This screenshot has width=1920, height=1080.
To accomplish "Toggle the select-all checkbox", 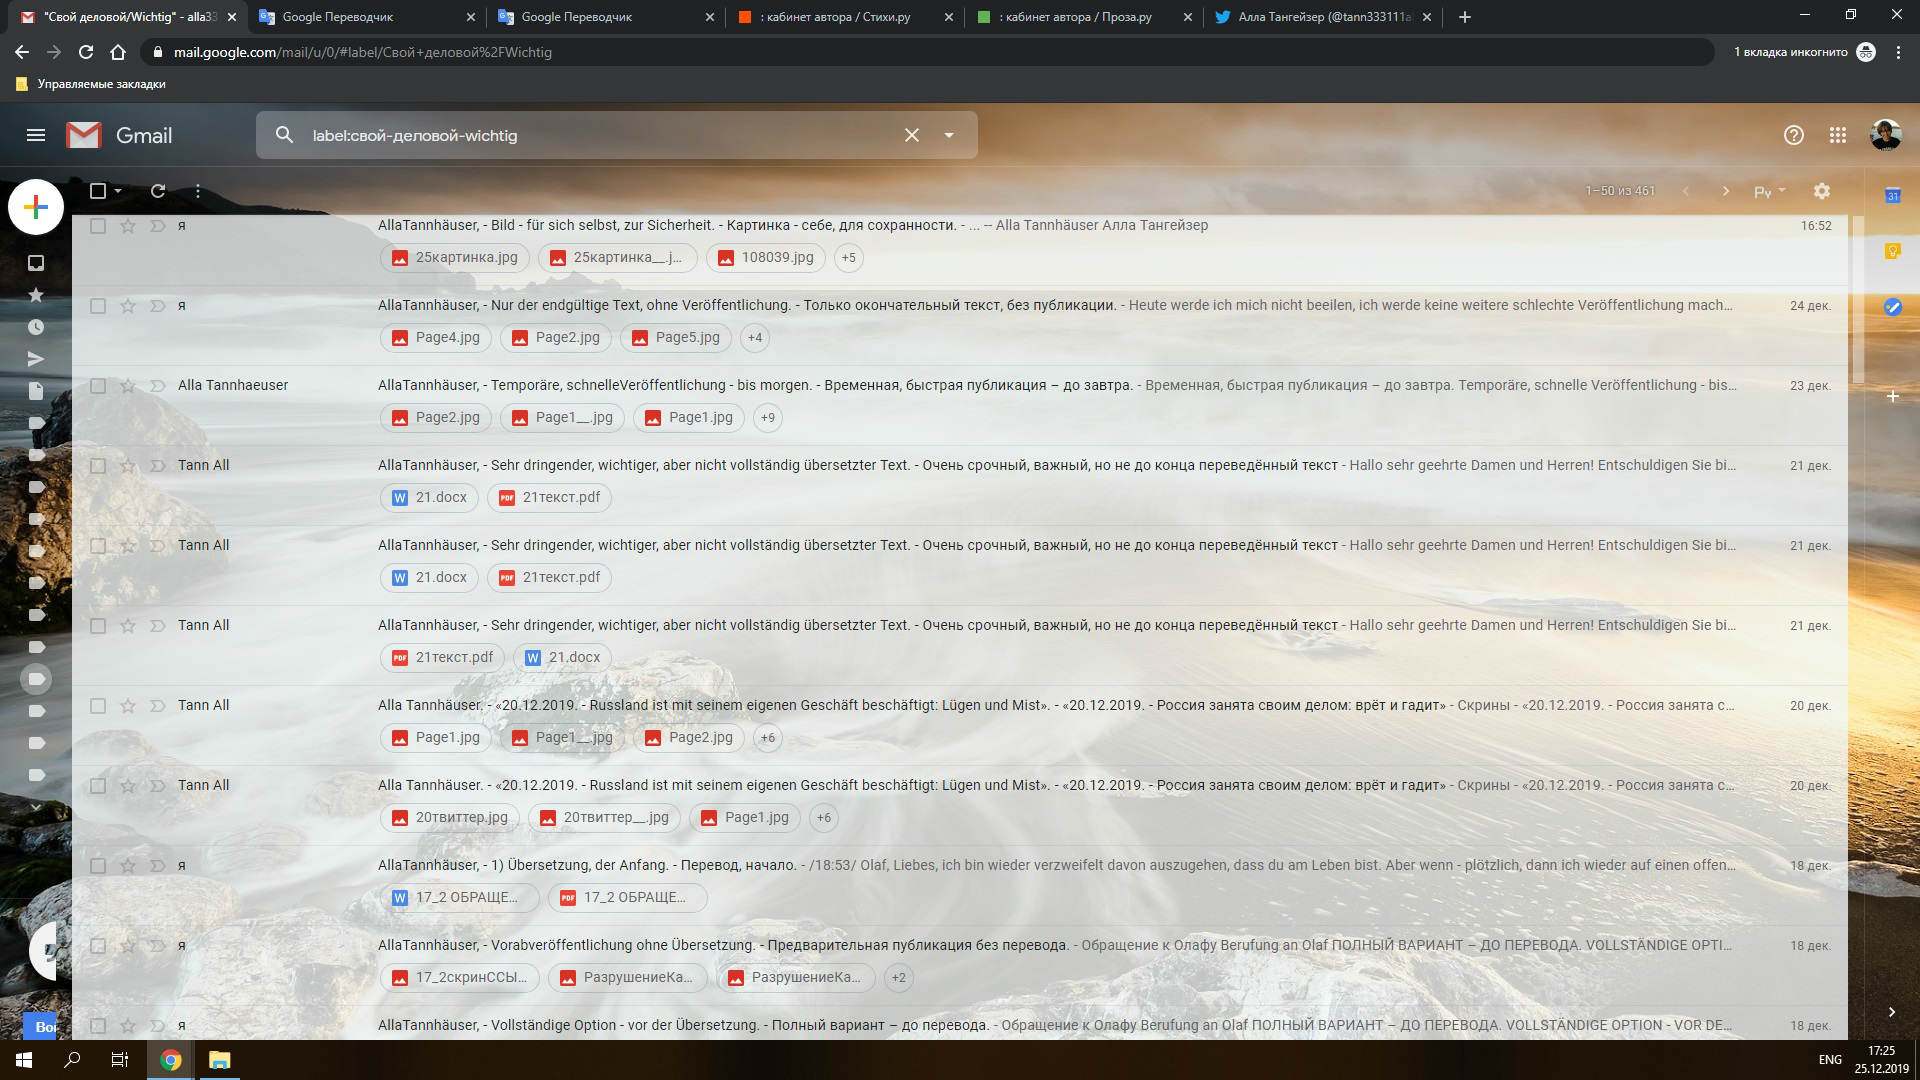I will pyautogui.click(x=98, y=191).
